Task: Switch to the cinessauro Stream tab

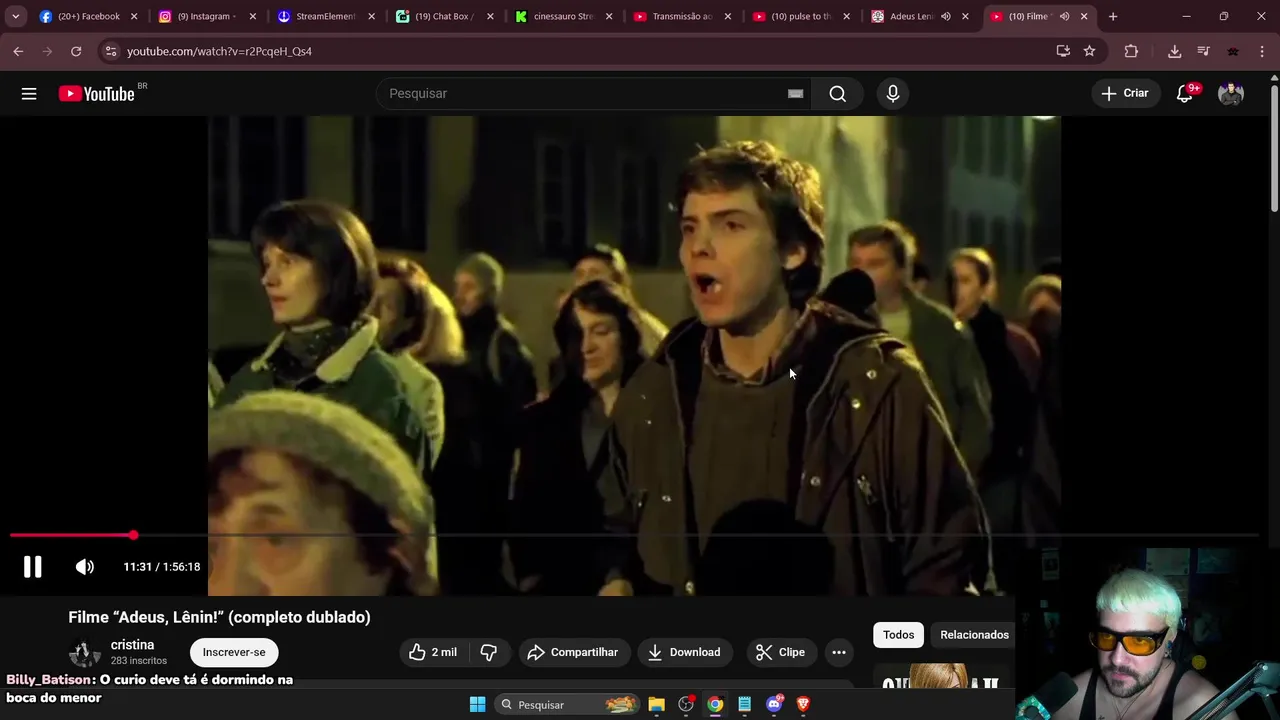Action: coord(564,16)
